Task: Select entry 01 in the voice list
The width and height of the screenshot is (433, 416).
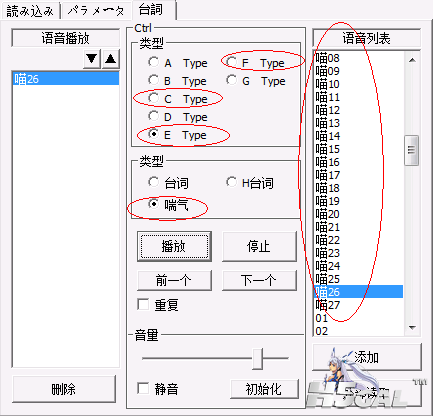Action: coord(359,318)
